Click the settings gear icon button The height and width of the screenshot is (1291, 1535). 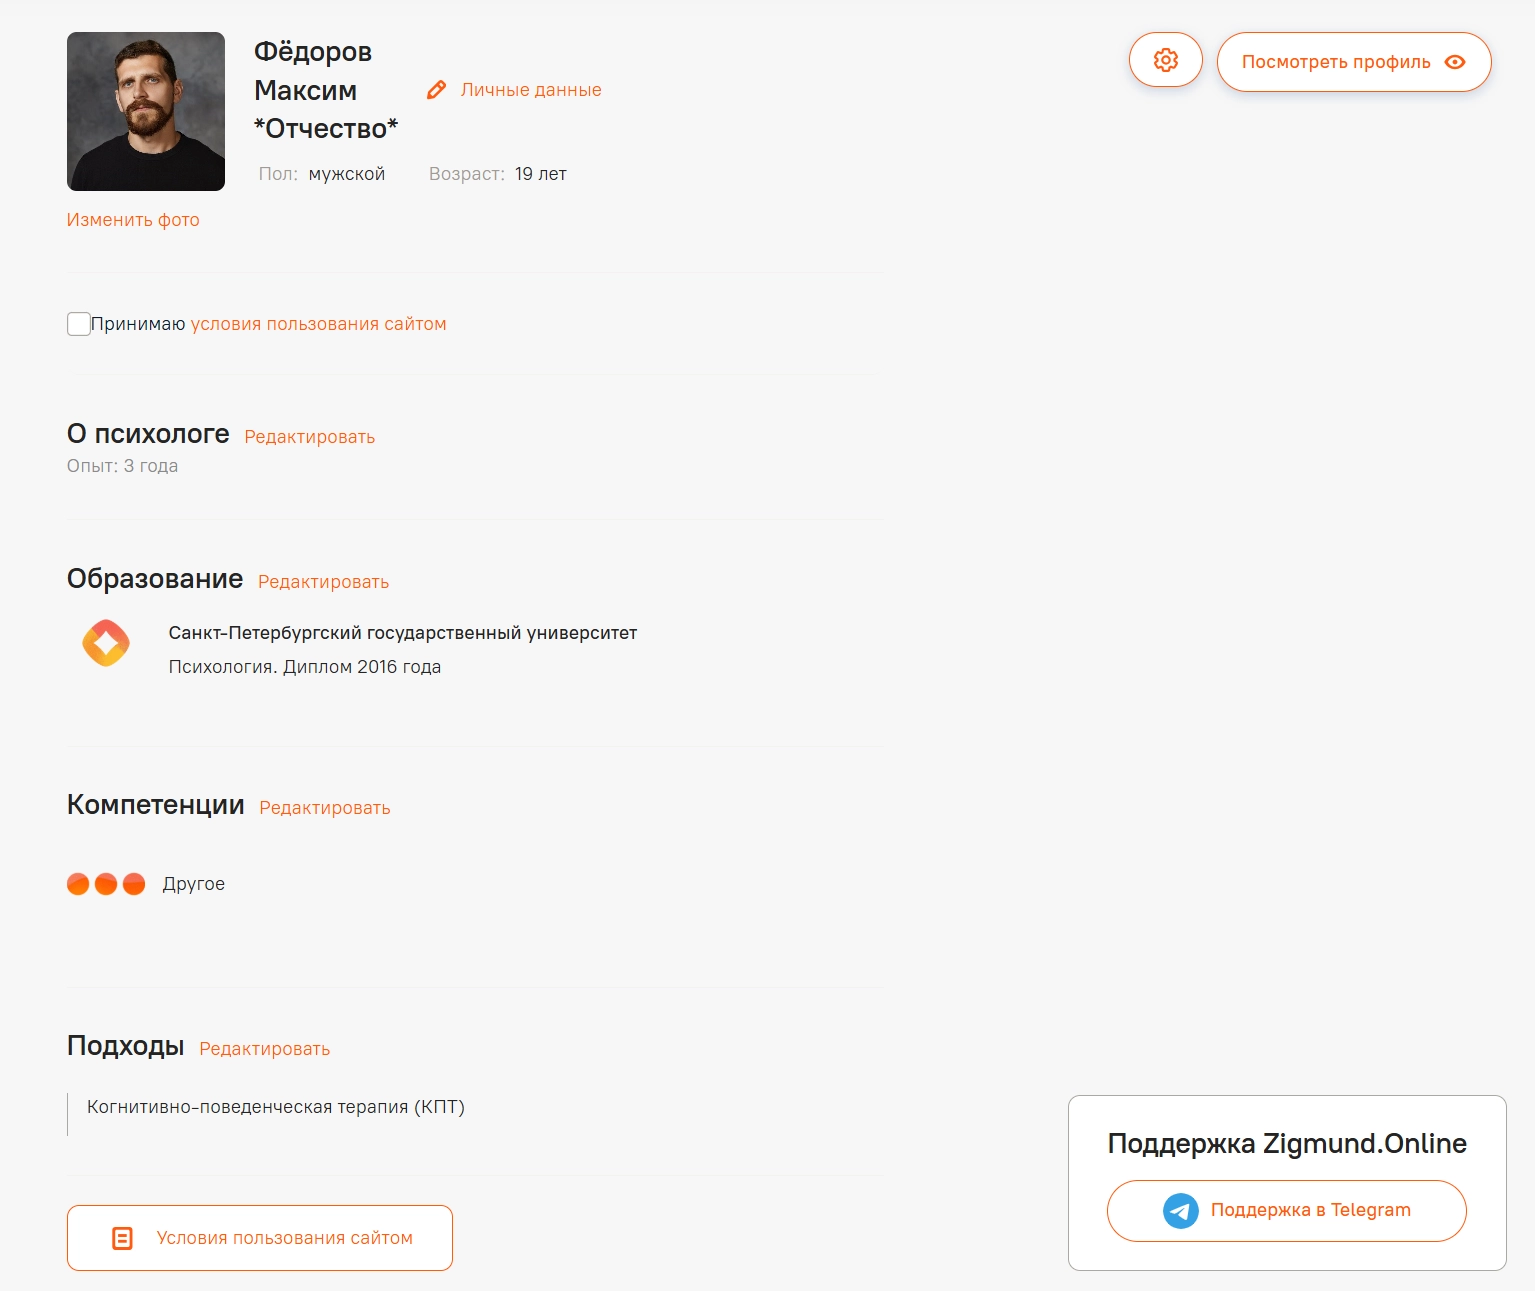click(x=1165, y=60)
